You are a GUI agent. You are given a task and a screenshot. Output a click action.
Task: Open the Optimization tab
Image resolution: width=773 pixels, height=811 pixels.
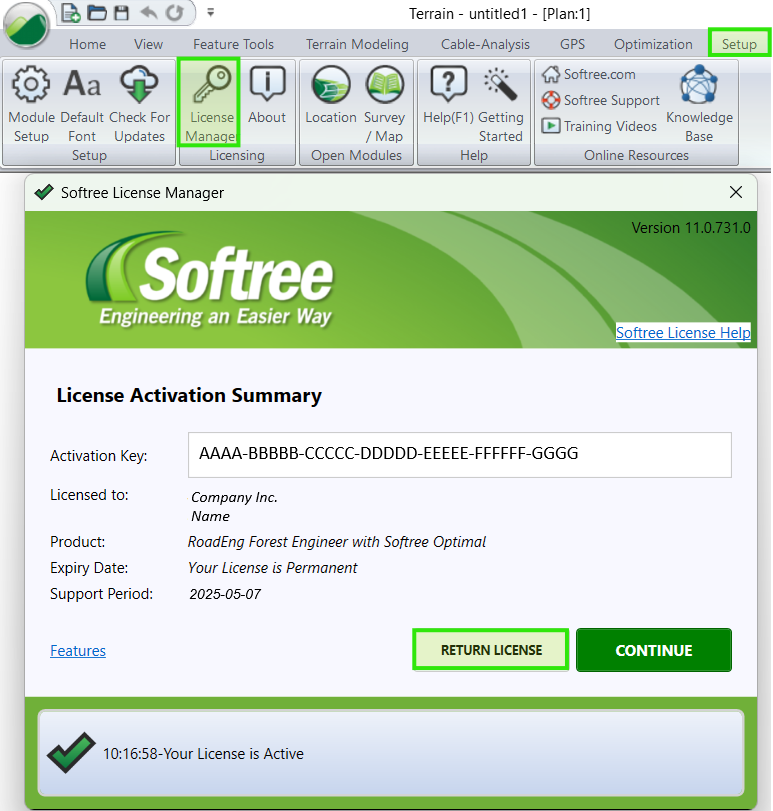(x=653, y=44)
